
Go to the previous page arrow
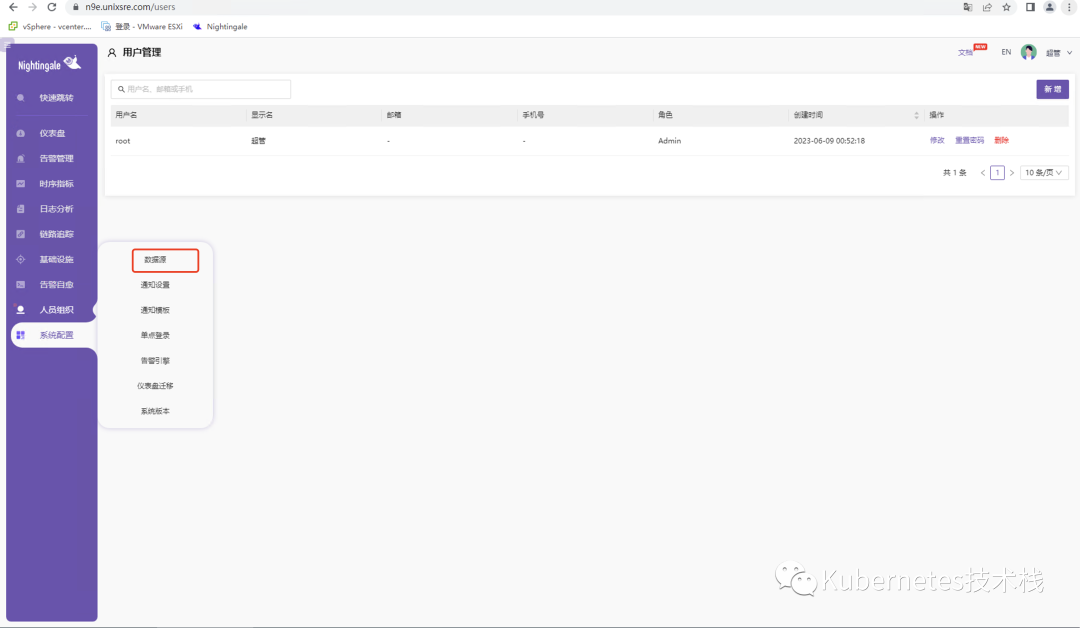coord(982,173)
